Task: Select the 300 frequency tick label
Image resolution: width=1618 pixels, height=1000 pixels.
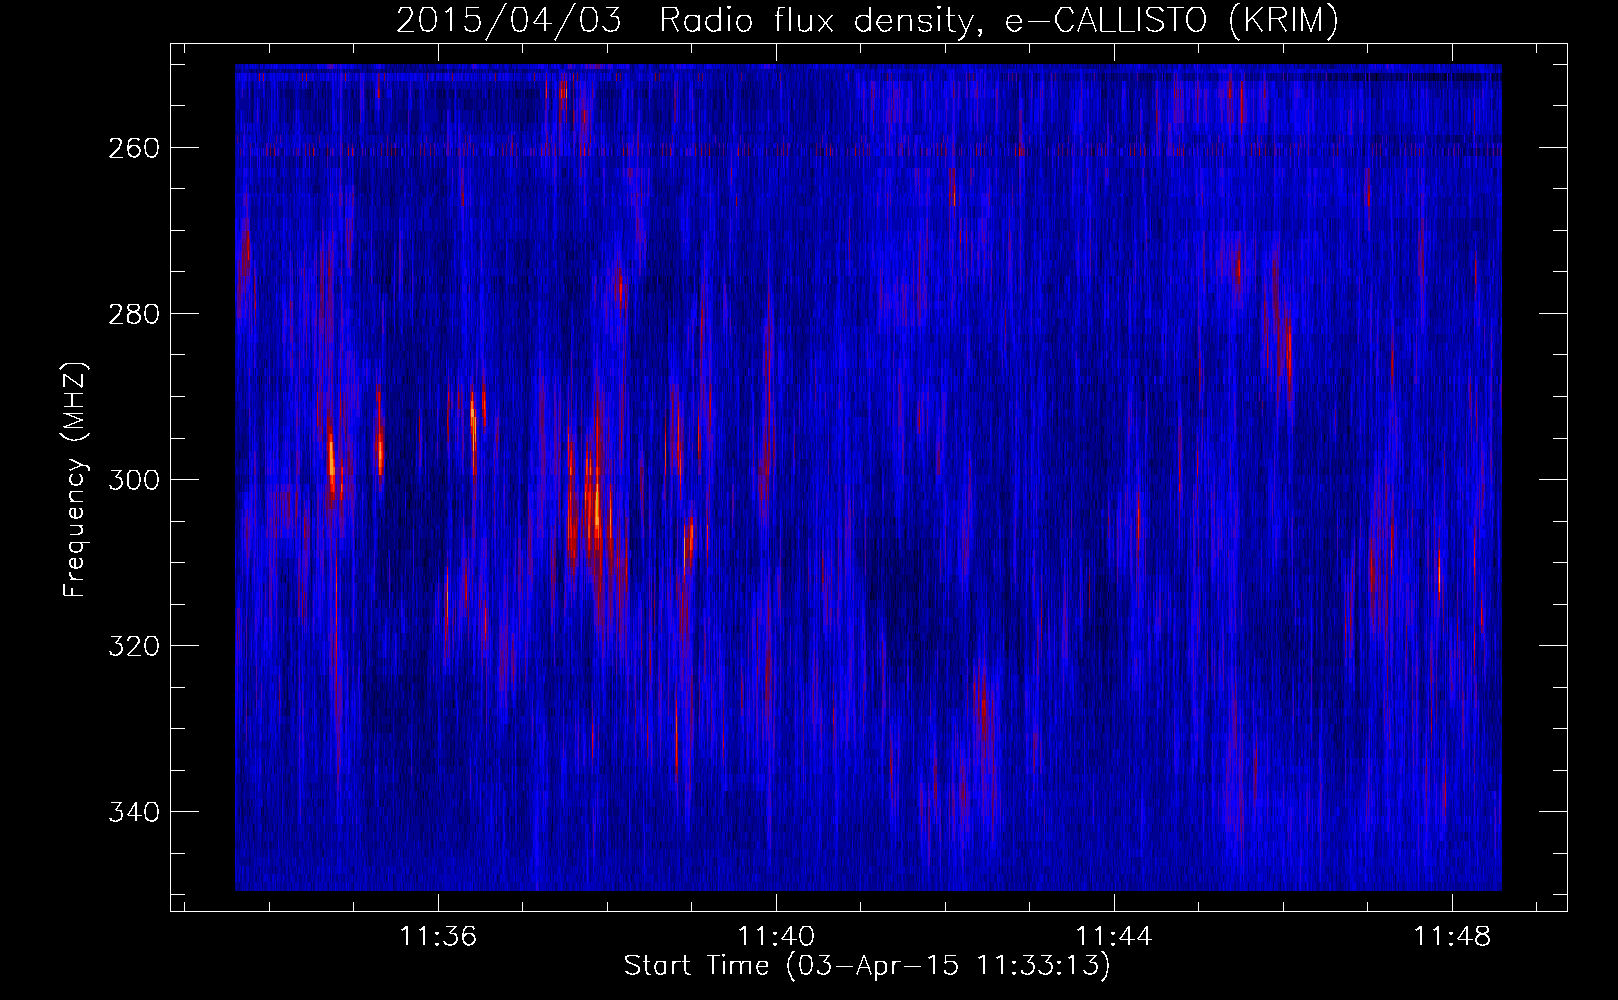Action: click(132, 480)
